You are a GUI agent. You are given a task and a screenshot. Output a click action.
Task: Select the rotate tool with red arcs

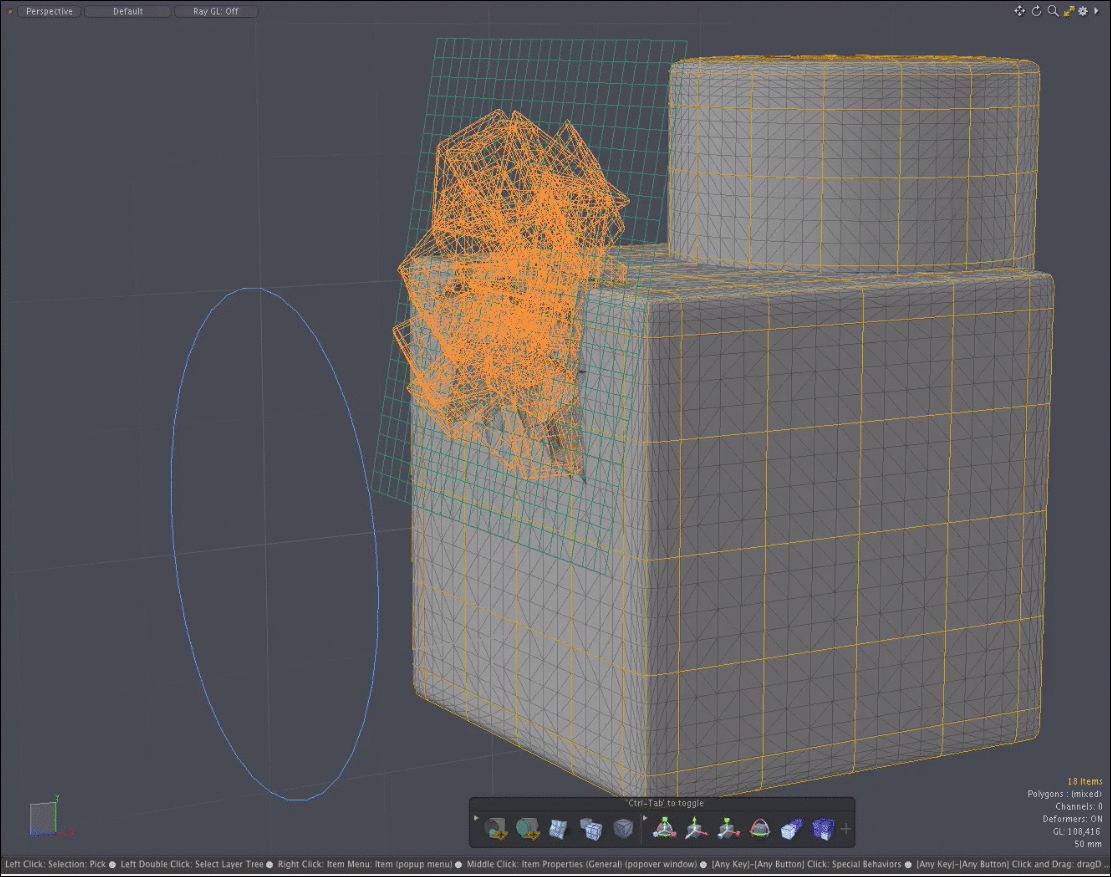(760, 828)
